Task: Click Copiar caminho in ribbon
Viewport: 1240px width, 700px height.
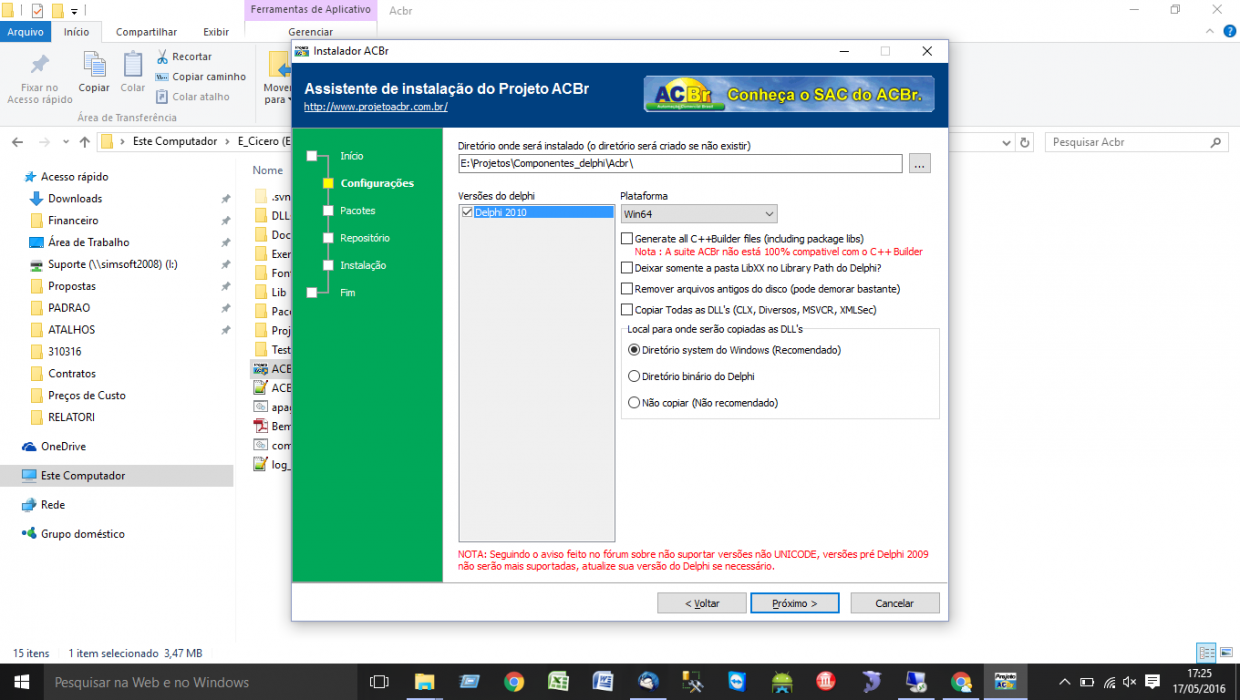Action: point(201,77)
